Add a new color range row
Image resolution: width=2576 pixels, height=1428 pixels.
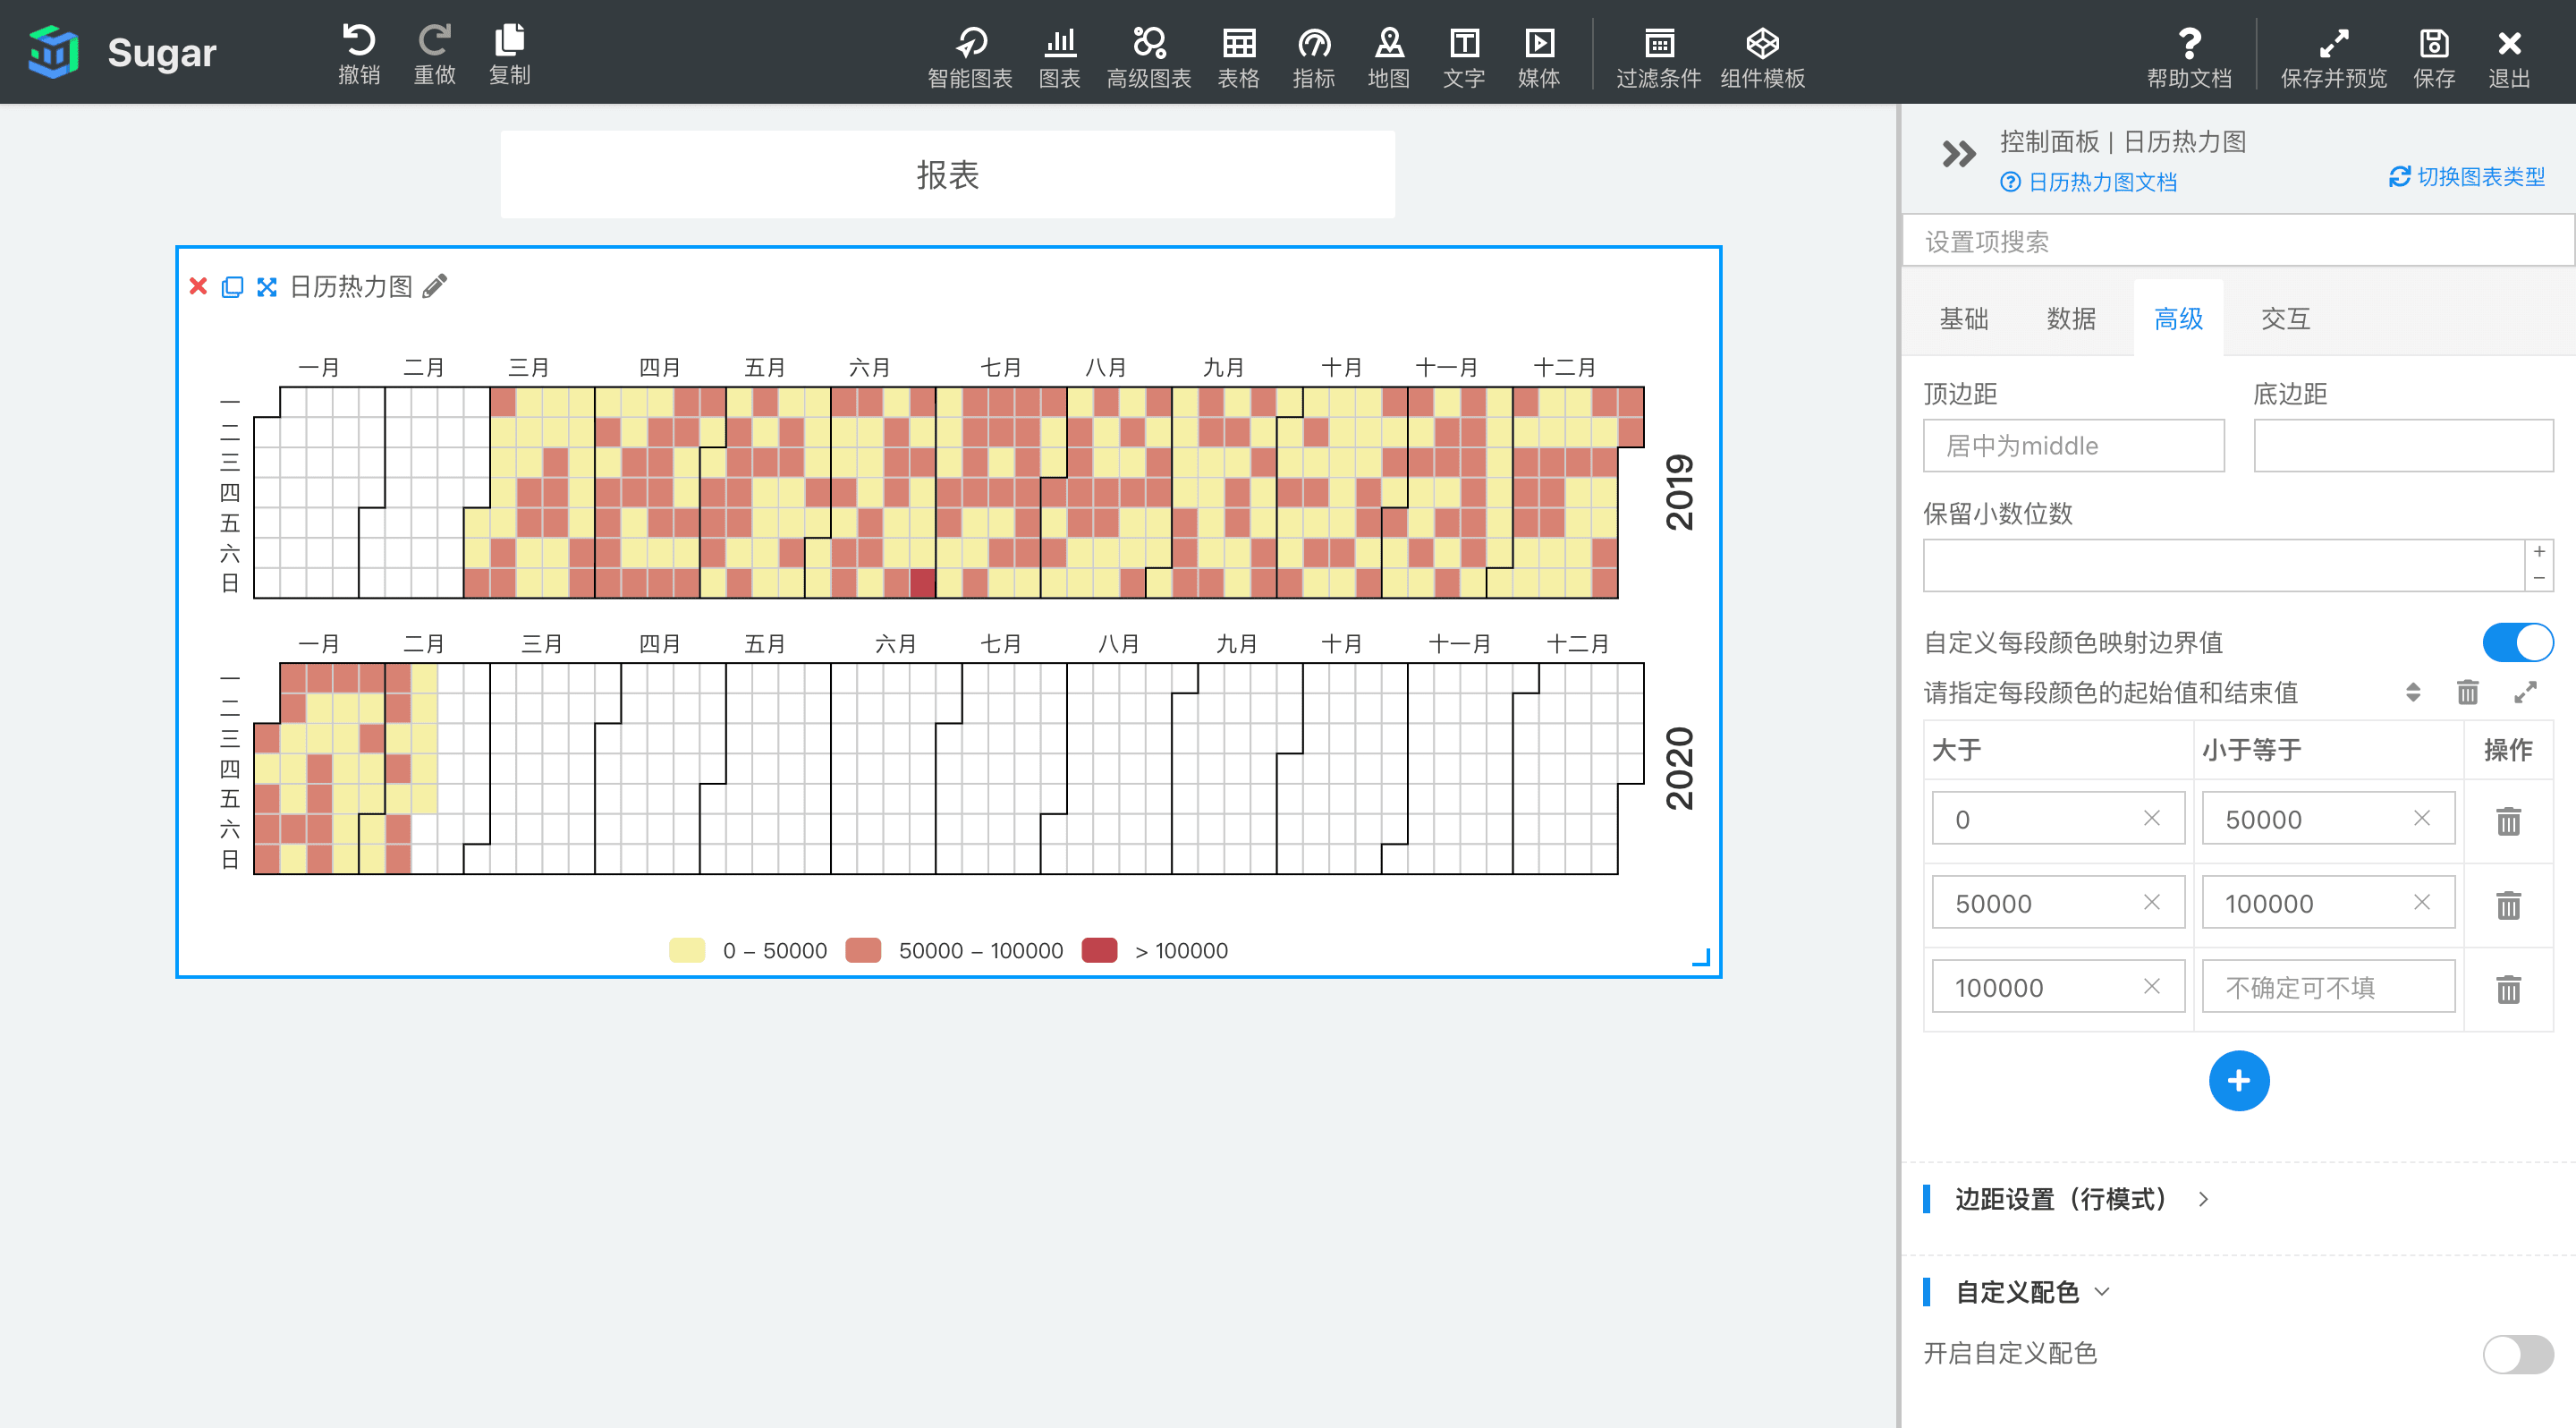2238,1080
